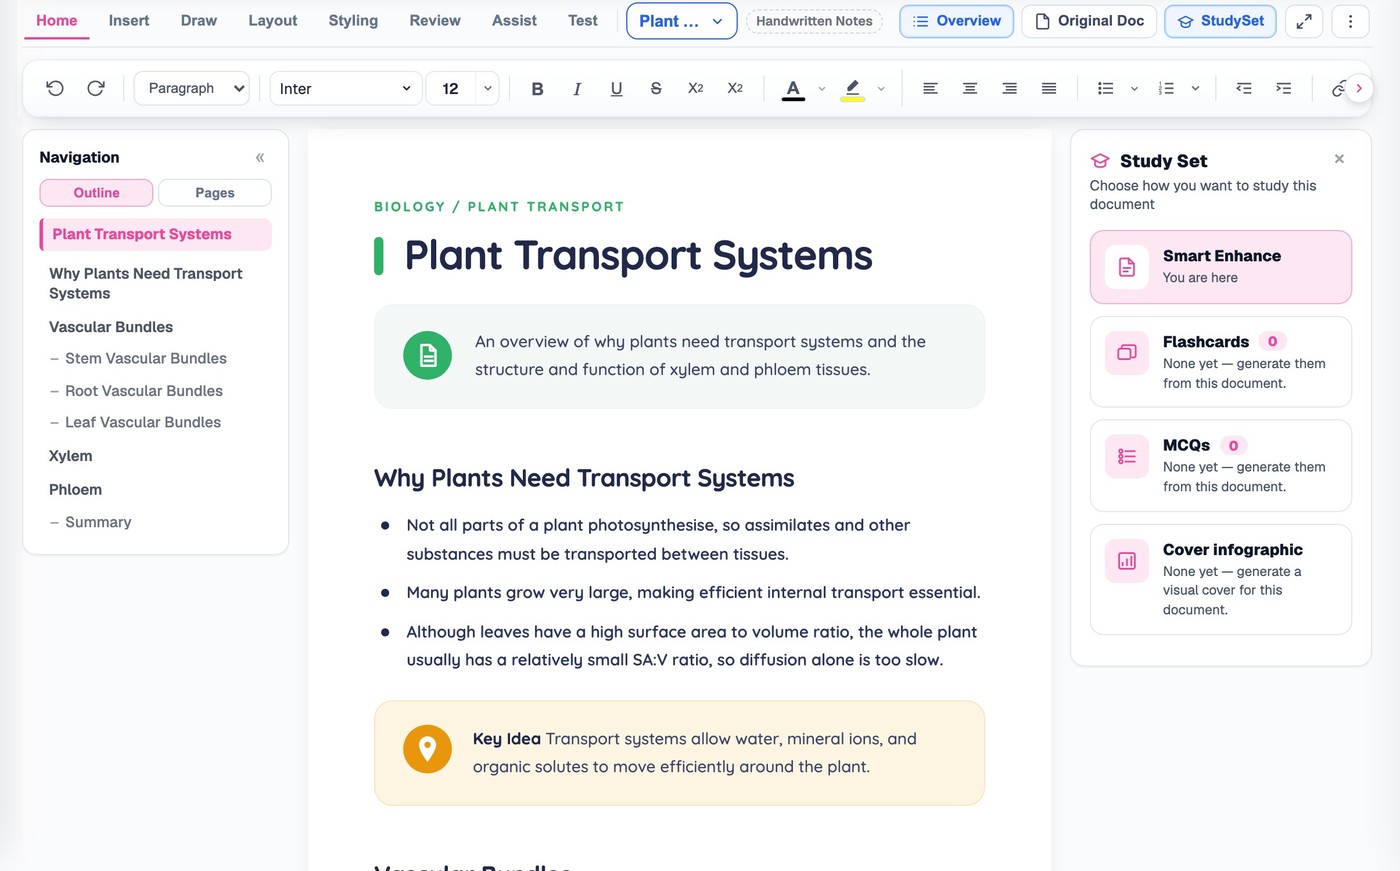Underline the selected text
The width and height of the screenshot is (1400, 871).
tap(616, 88)
